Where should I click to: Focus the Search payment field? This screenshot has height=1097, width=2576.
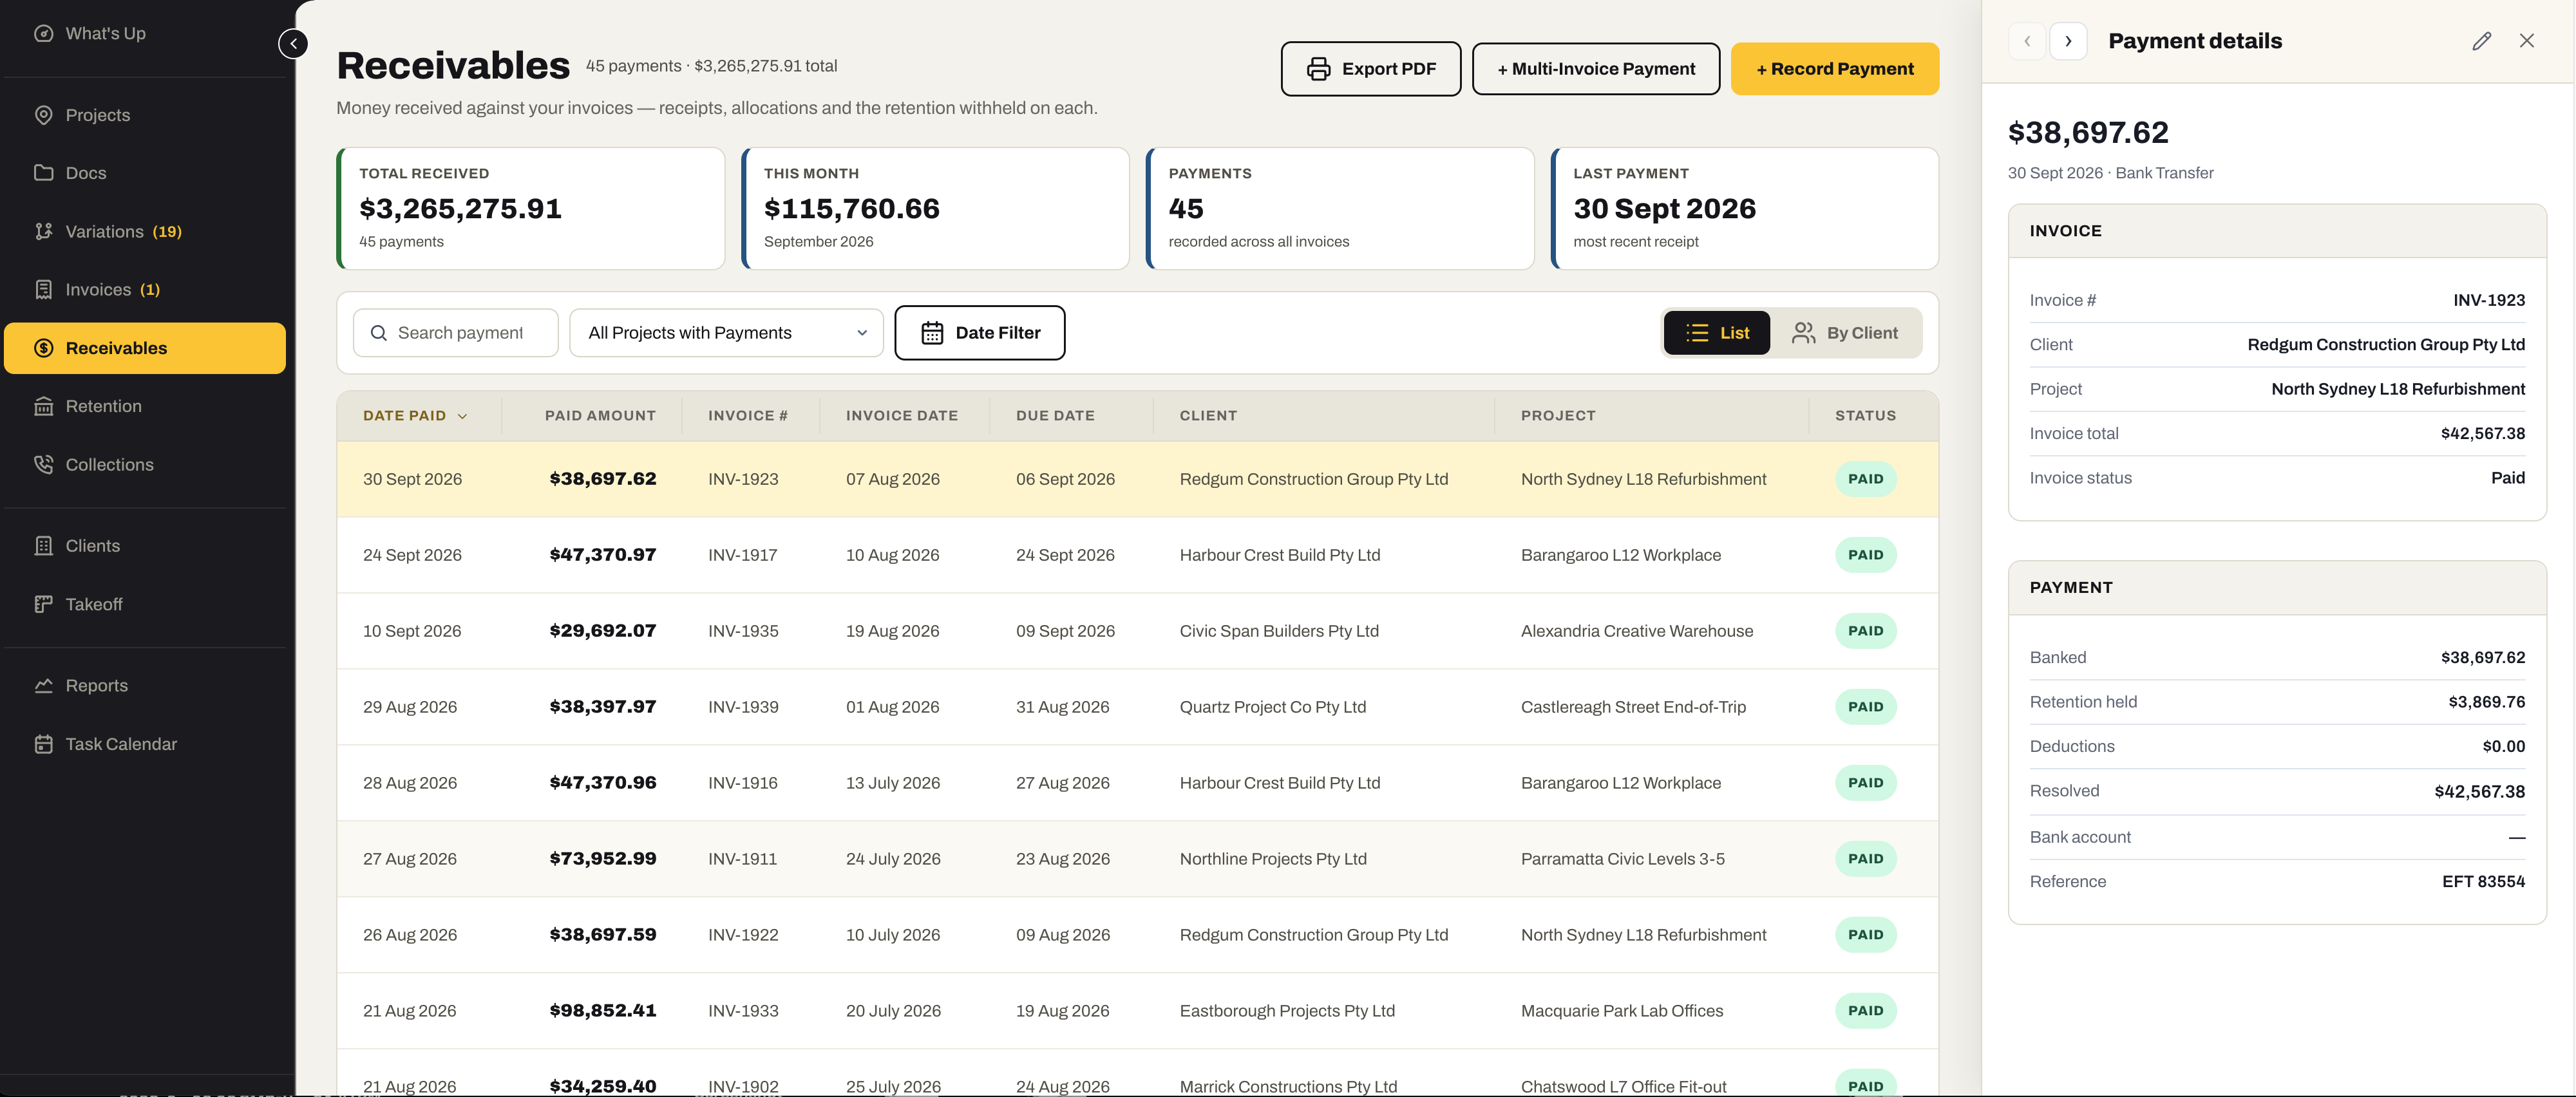pyautogui.click(x=456, y=333)
